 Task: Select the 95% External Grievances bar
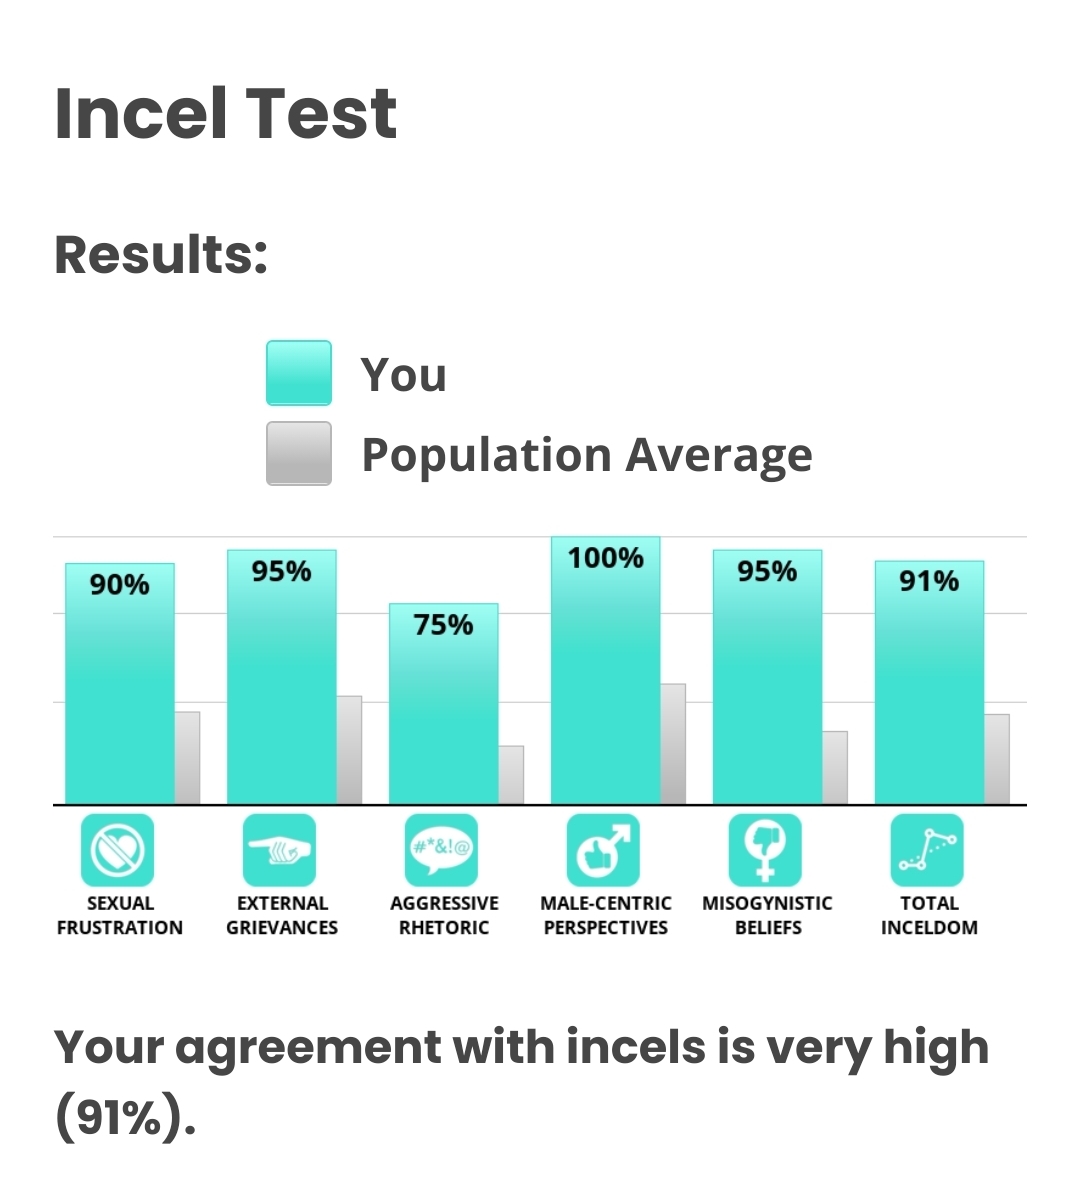[281, 677]
